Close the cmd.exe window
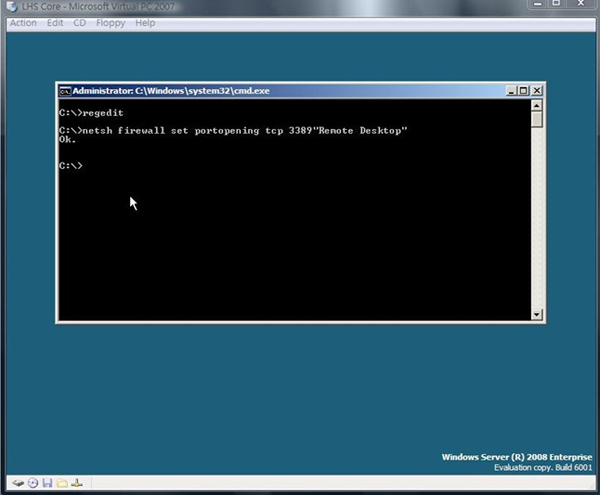 pyautogui.click(x=537, y=91)
